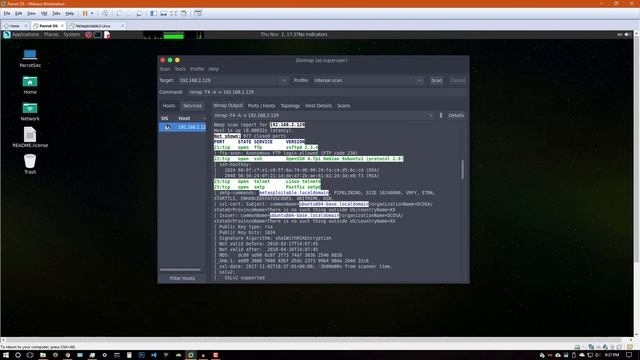Click the Cancel button
The height and width of the screenshot is (360, 640).
[x=458, y=80]
